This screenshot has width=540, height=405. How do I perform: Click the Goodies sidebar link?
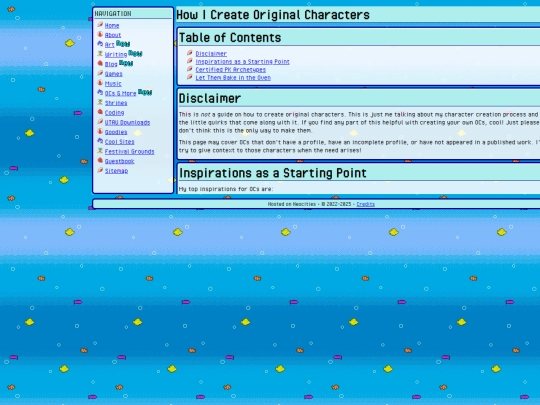point(116,132)
